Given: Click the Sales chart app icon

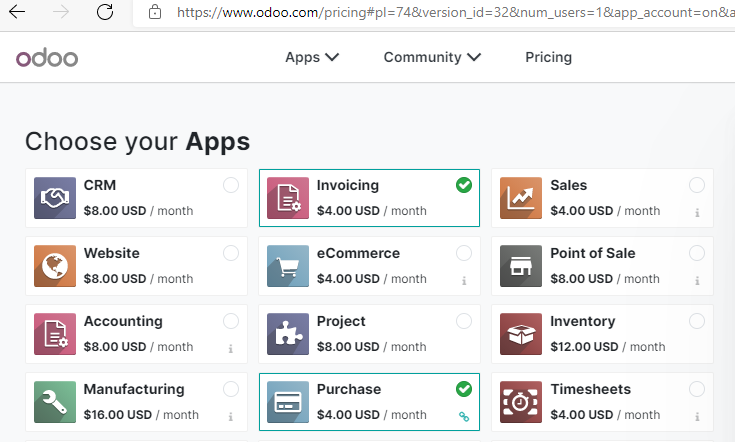Looking at the screenshot, I should point(521,198).
